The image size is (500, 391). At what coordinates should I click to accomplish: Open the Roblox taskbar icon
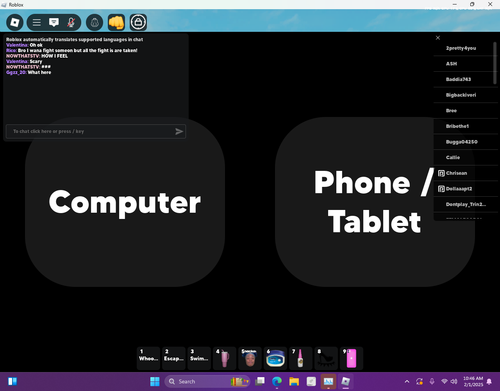click(x=346, y=381)
